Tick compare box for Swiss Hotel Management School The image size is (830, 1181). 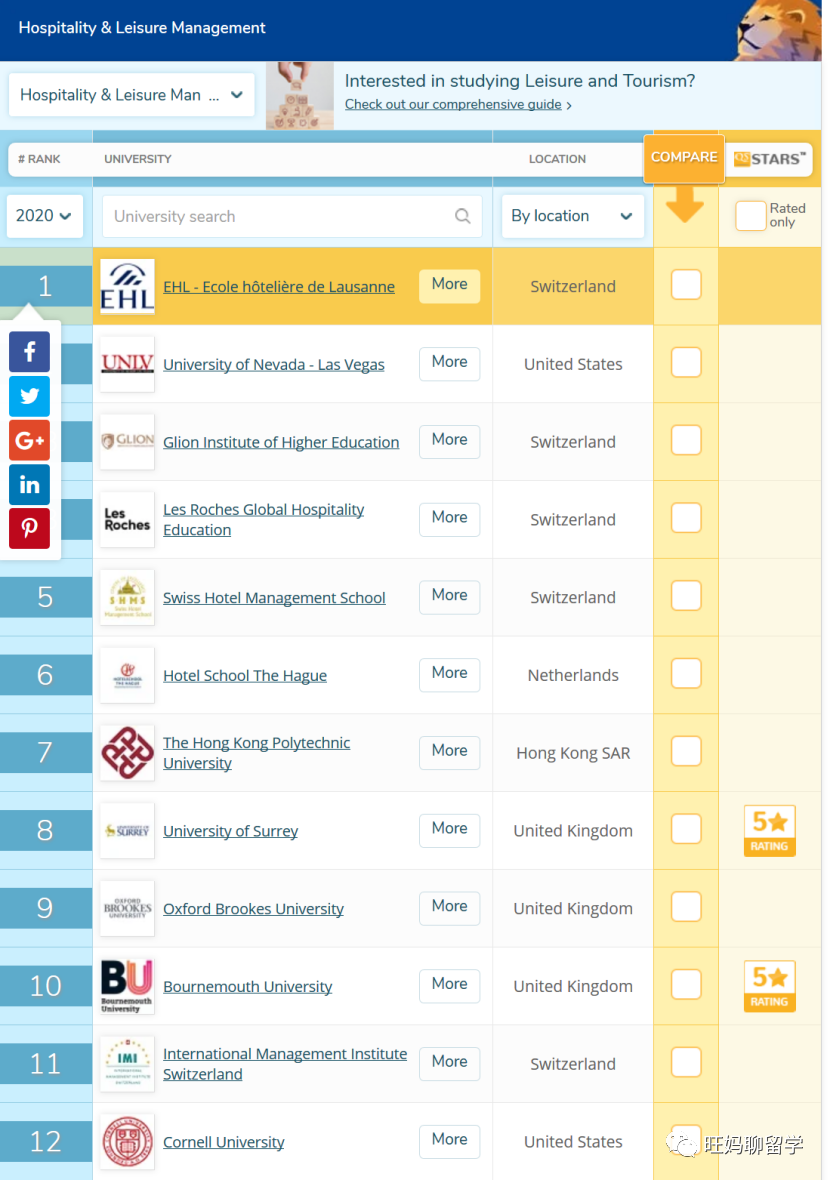[x=686, y=596]
